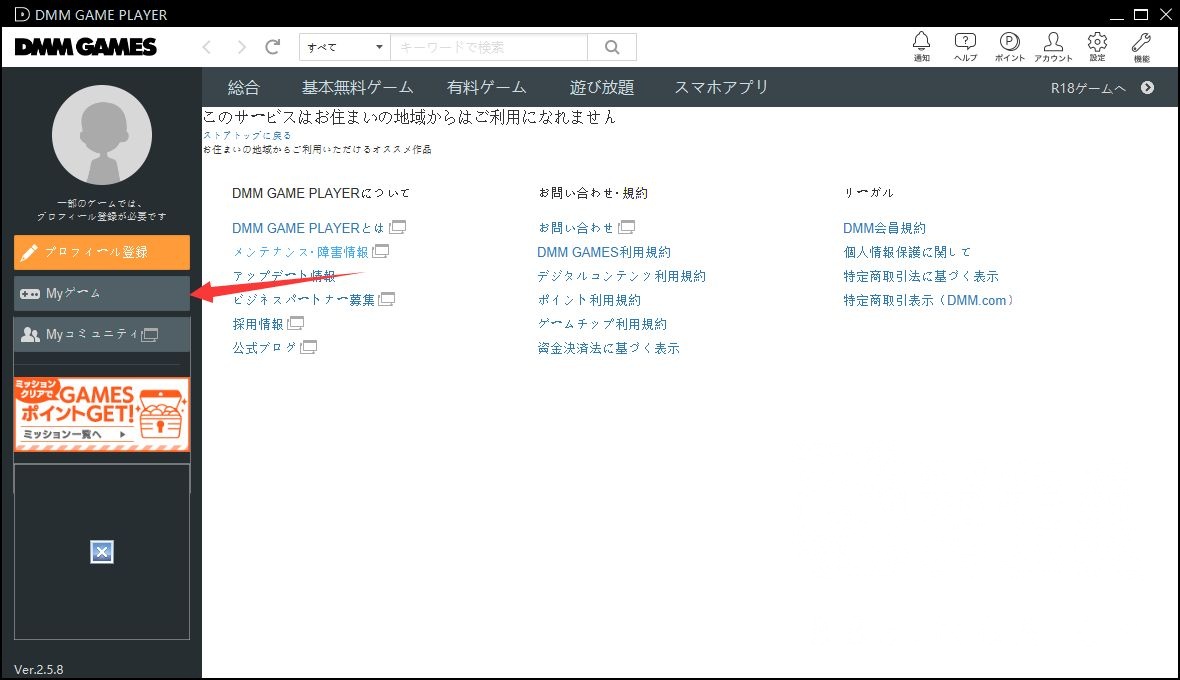Open the GAMESポイントGET mission banner
1180x680 pixels.
[x=100, y=412]
